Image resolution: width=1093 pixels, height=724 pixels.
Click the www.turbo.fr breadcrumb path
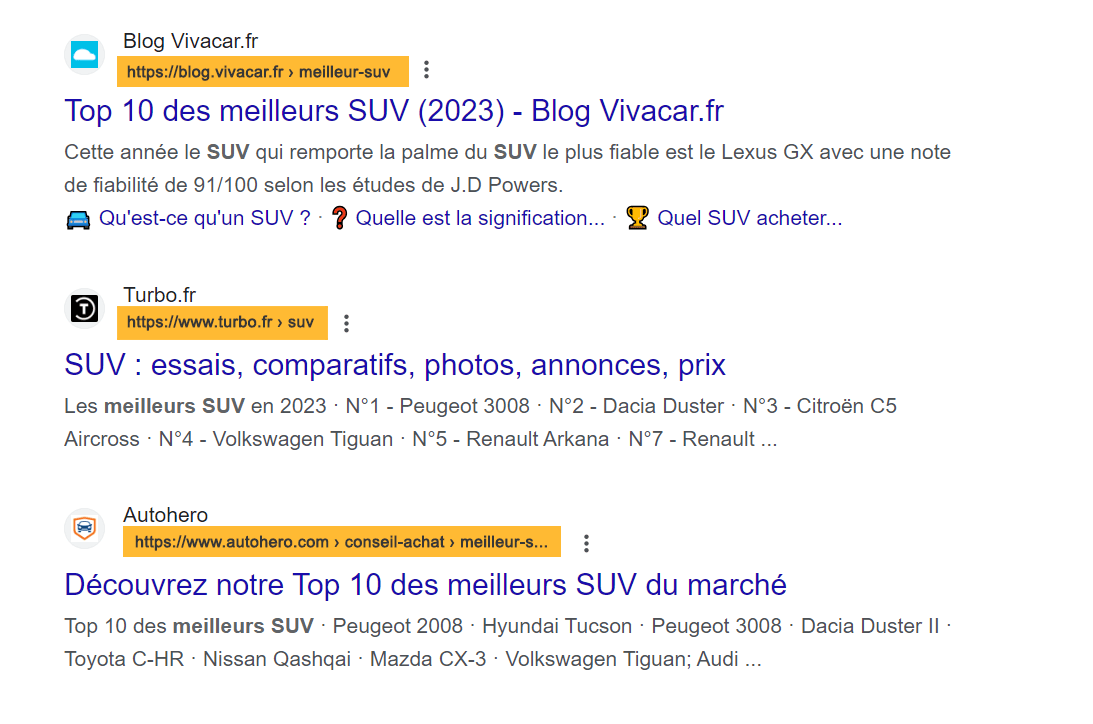coord(222,322)
